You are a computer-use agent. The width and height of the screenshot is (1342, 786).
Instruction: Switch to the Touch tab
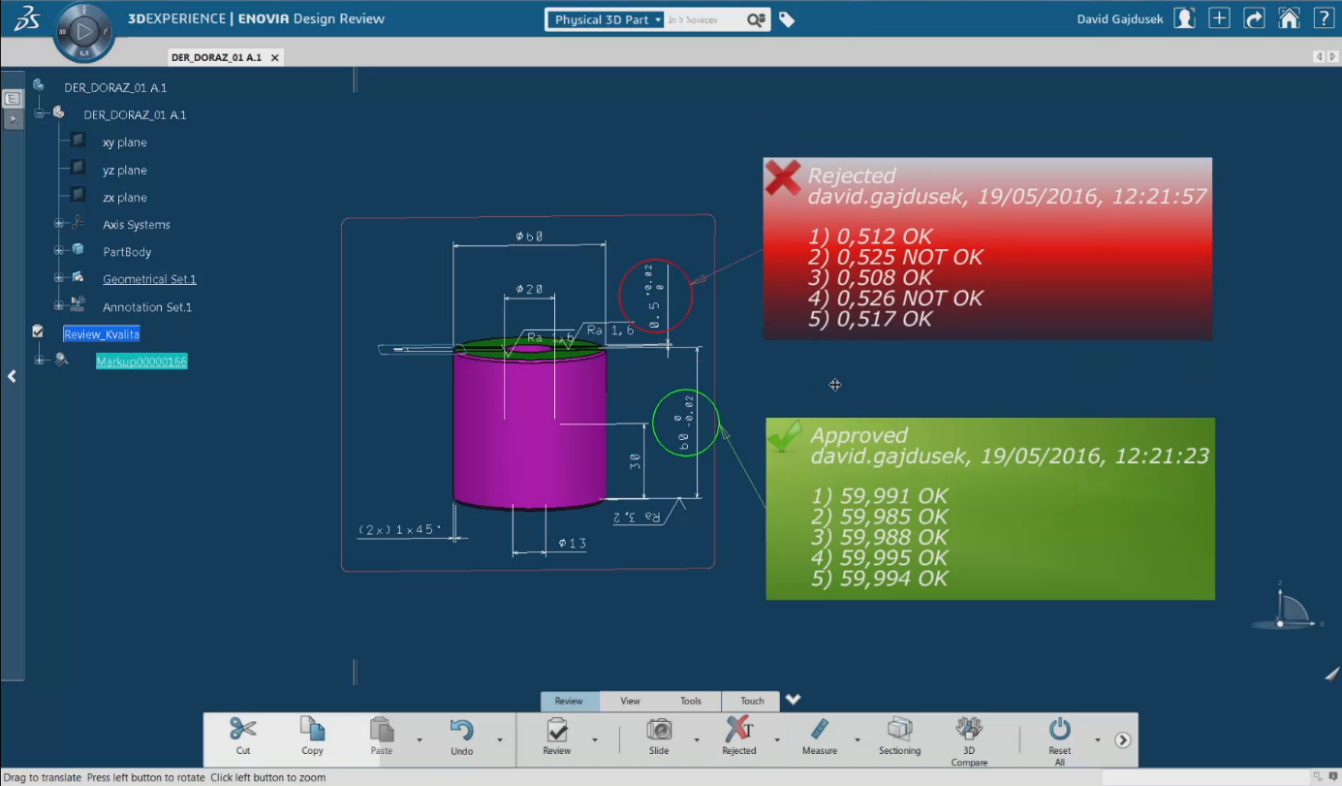coord(752,701)
